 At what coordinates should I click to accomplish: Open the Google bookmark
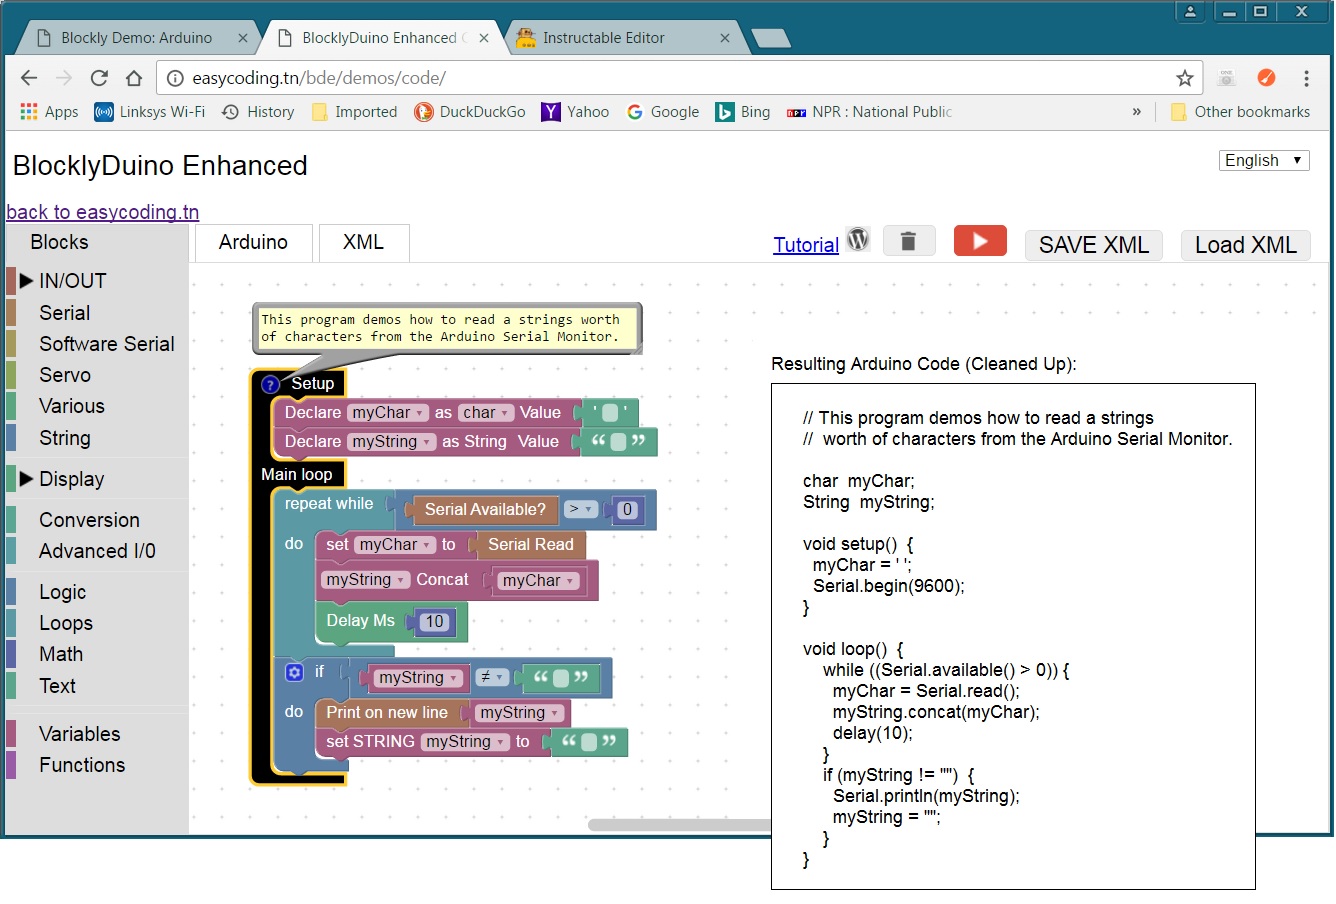coord(663,112)
